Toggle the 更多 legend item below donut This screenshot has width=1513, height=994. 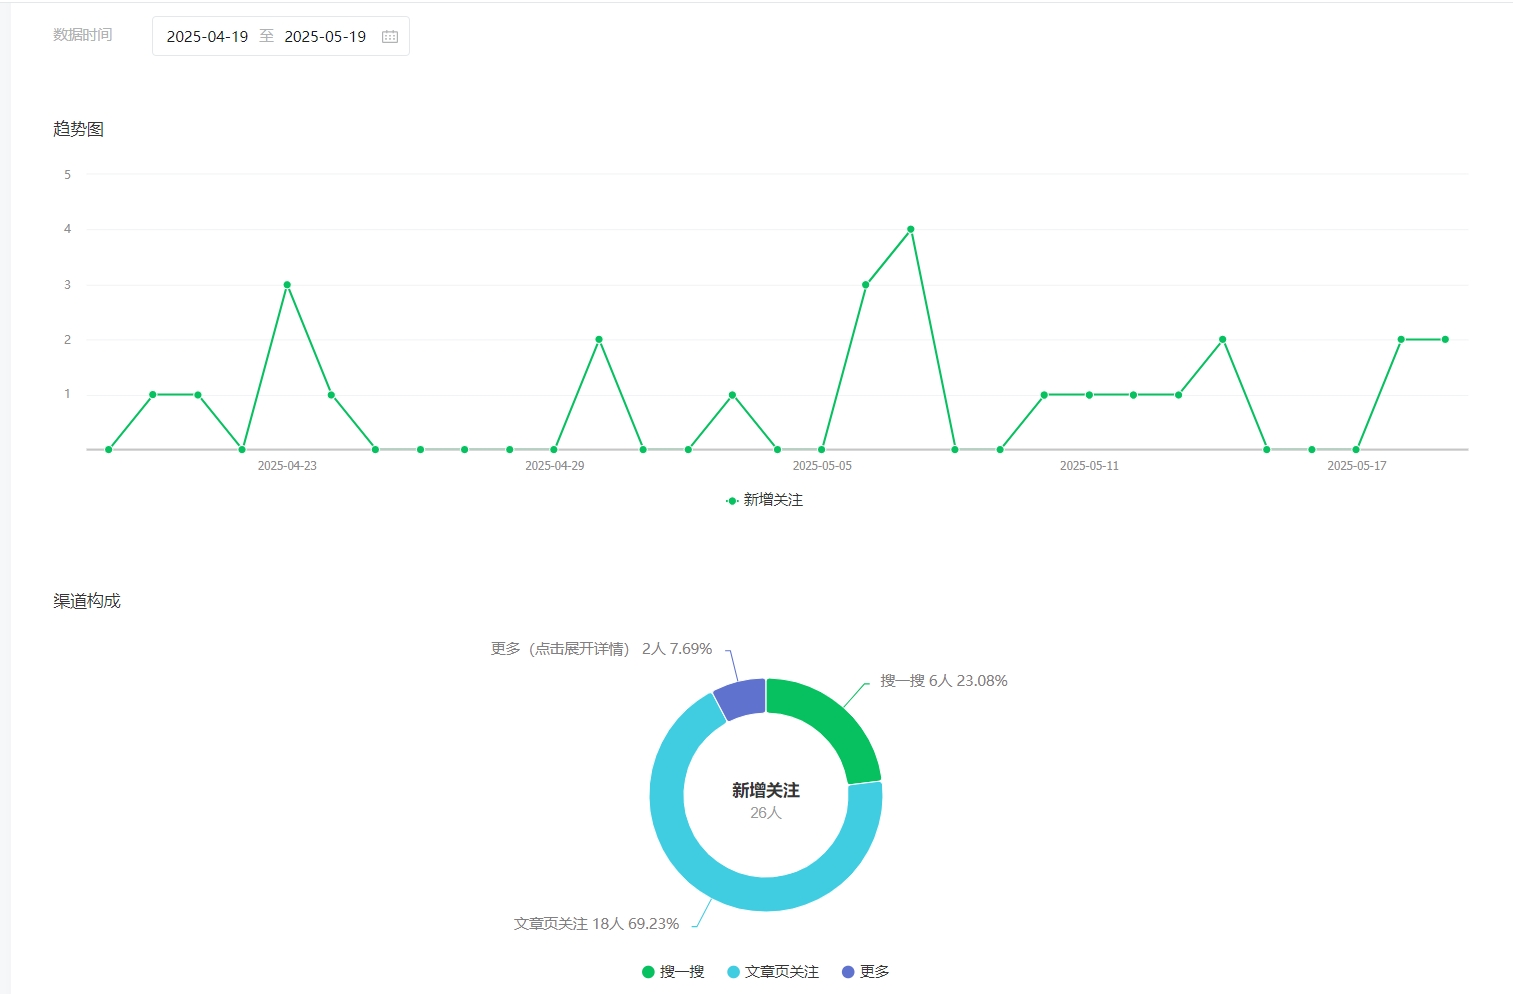[866, 972]
